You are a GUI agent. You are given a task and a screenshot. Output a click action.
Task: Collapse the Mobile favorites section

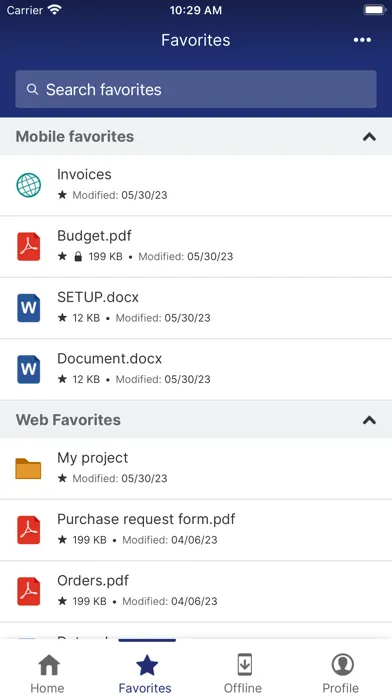369,137
